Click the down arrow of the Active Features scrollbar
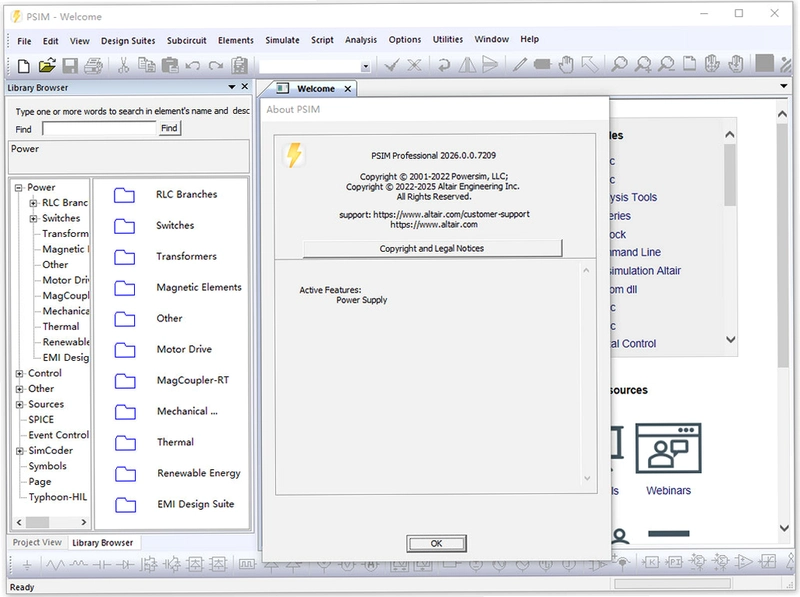Screen dimensions: 800x597 pyautogui.click(x=587, y=479)
